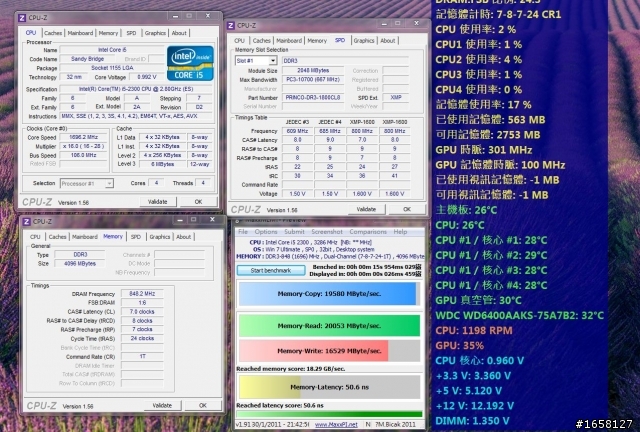Open the Options menu in MaxxMEM

click(x=266, y=232)
